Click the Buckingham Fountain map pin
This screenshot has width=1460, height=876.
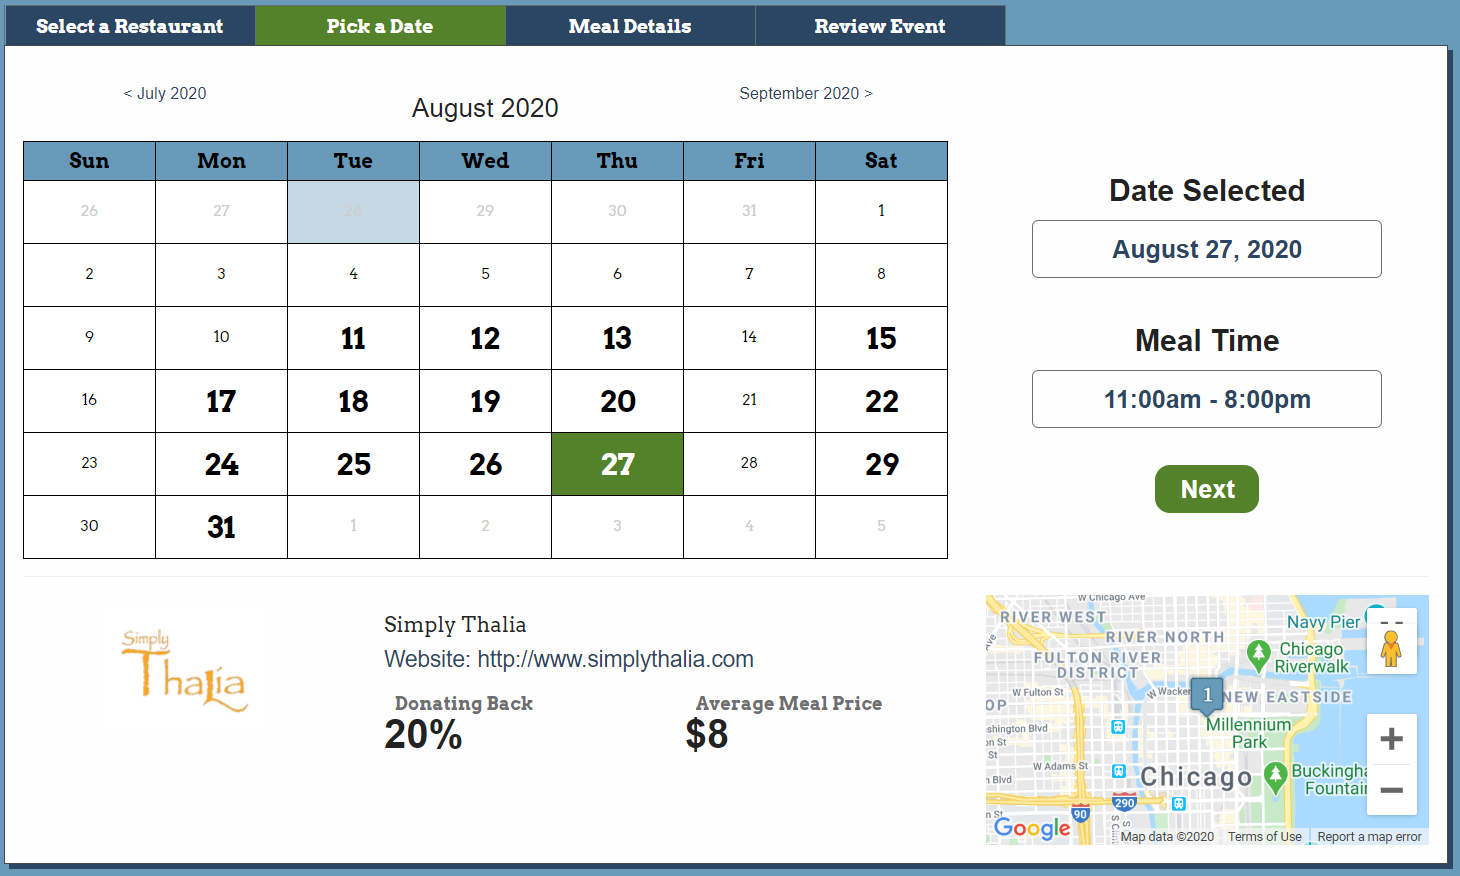[1275, 776]
